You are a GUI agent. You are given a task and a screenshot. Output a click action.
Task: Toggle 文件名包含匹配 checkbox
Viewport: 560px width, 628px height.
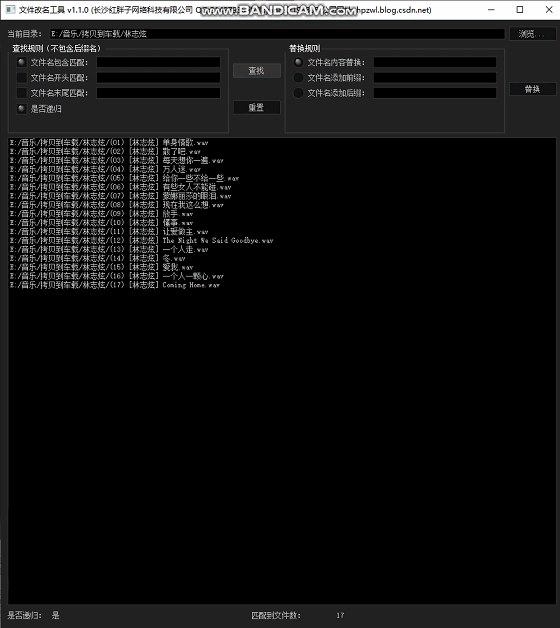[x=22, y=62]
